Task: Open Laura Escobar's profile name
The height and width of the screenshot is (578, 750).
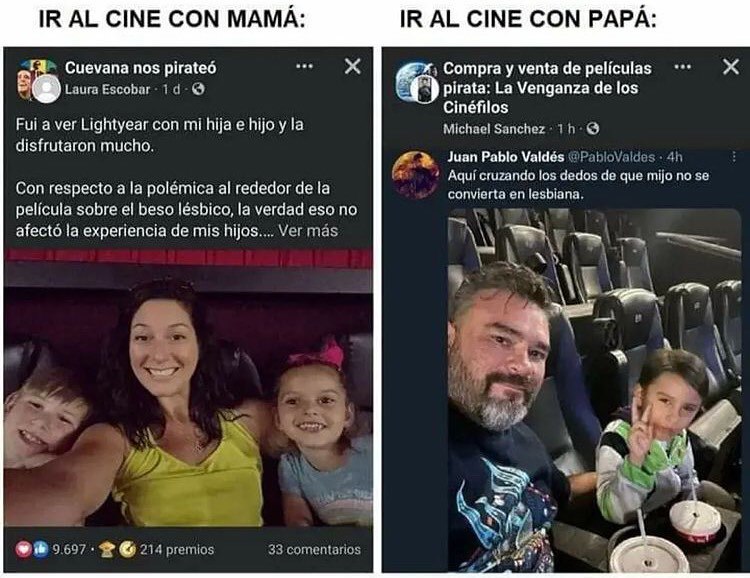Action: [x=108, y=89]
